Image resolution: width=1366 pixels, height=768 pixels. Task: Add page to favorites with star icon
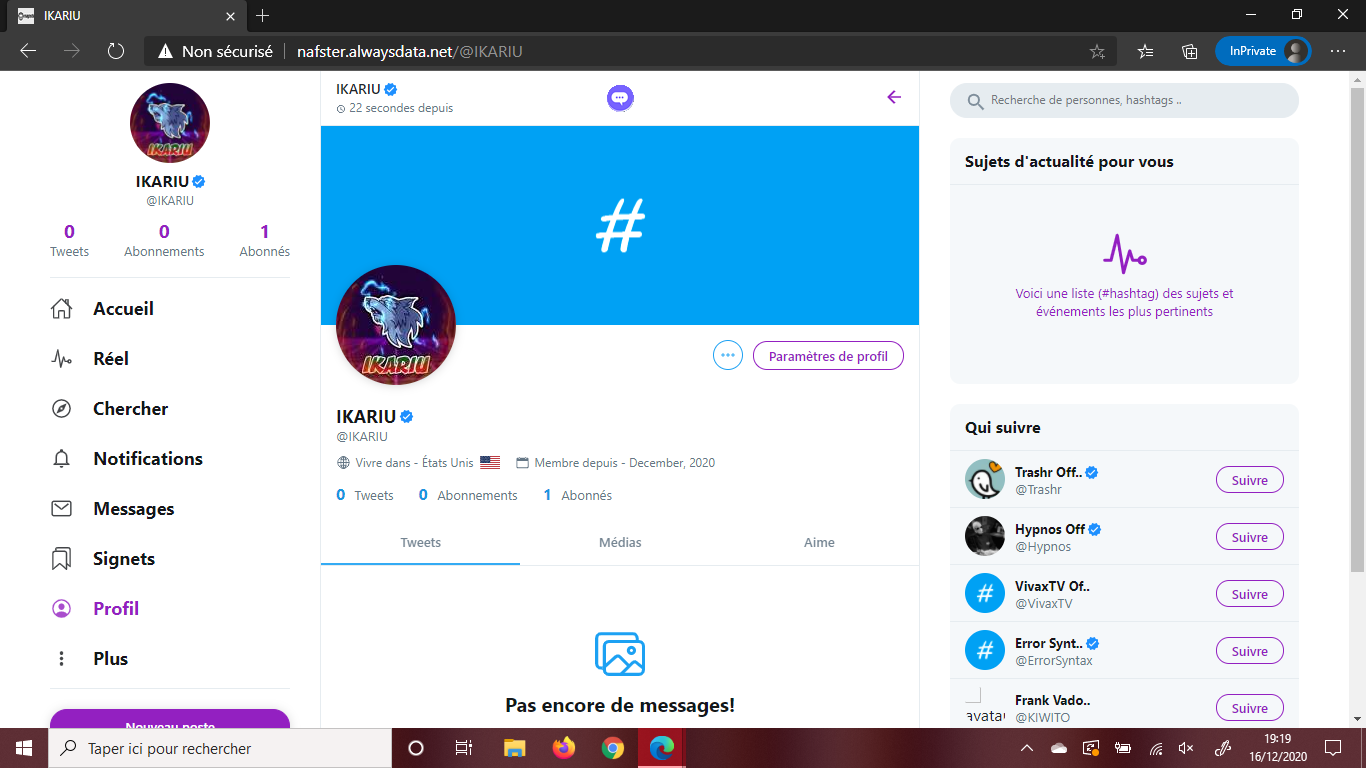pos(1097,51)
